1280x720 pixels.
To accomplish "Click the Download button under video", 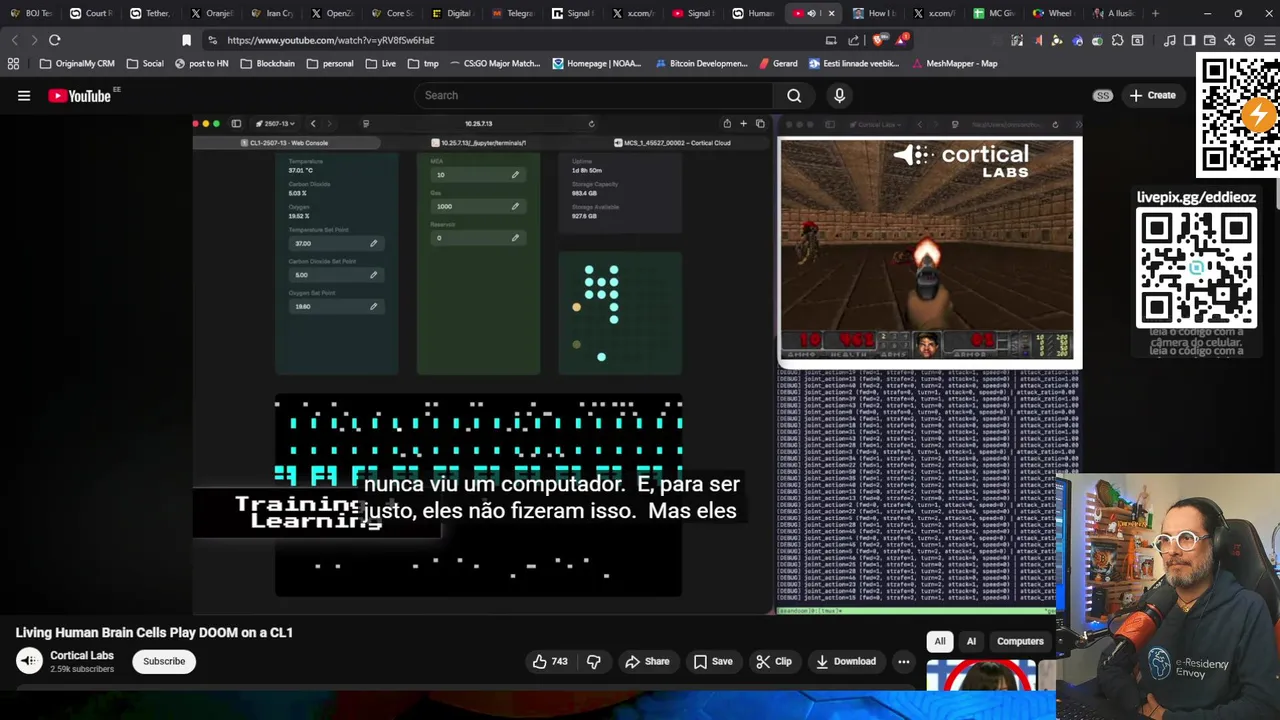I will tap(846, 661).
